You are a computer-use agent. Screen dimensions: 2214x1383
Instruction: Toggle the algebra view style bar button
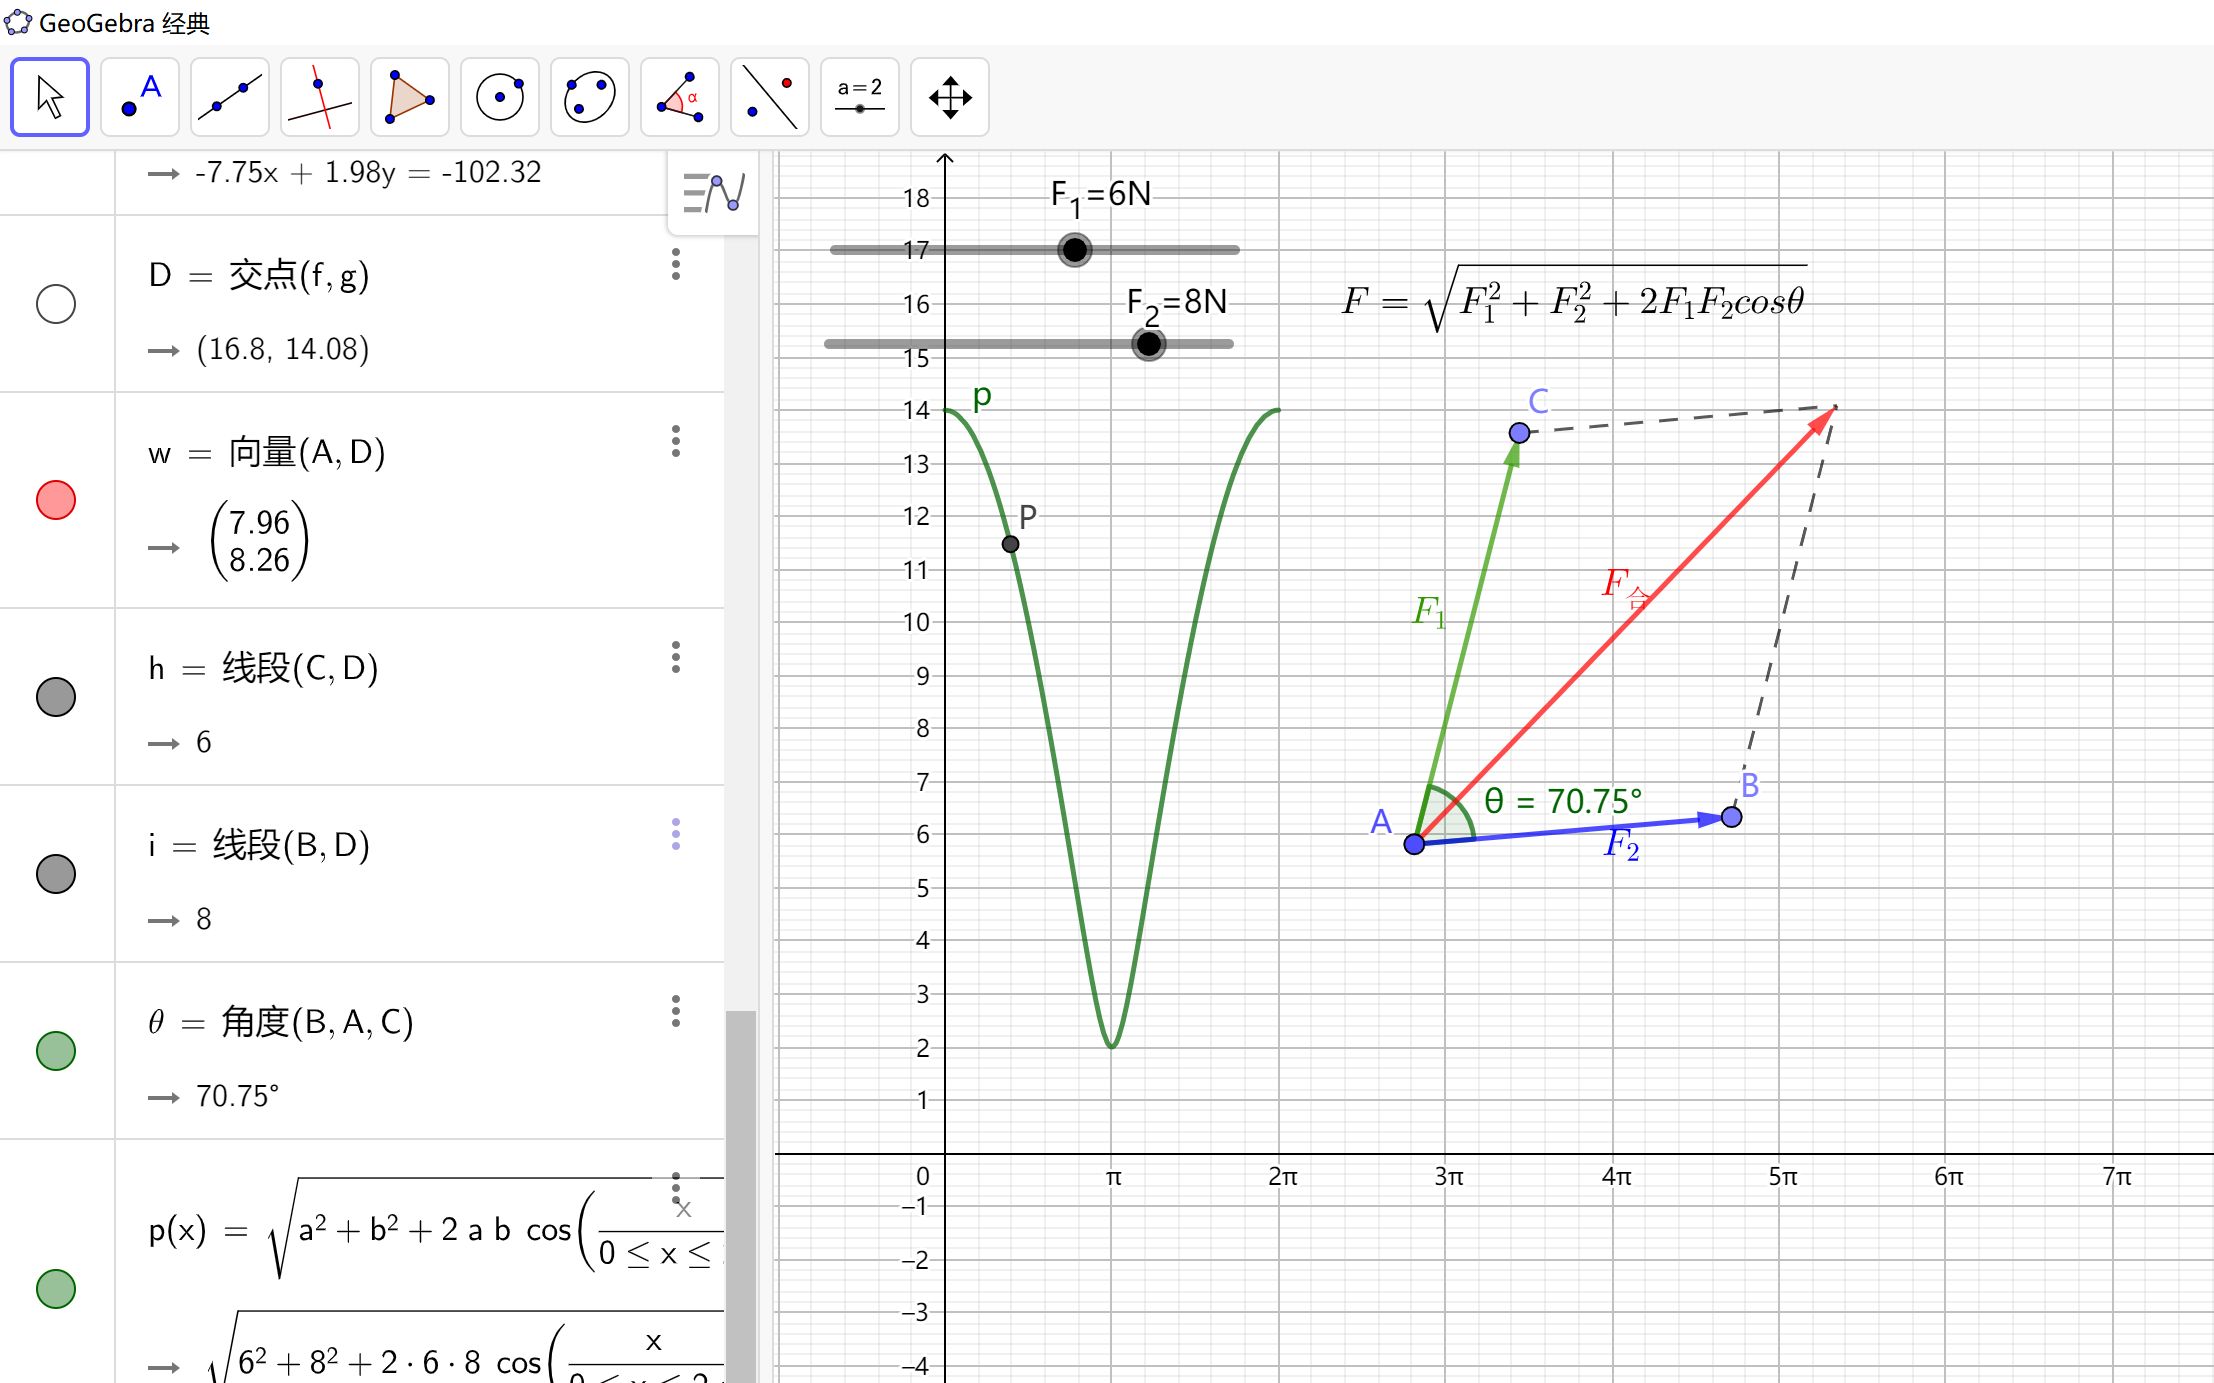point(713,193)
